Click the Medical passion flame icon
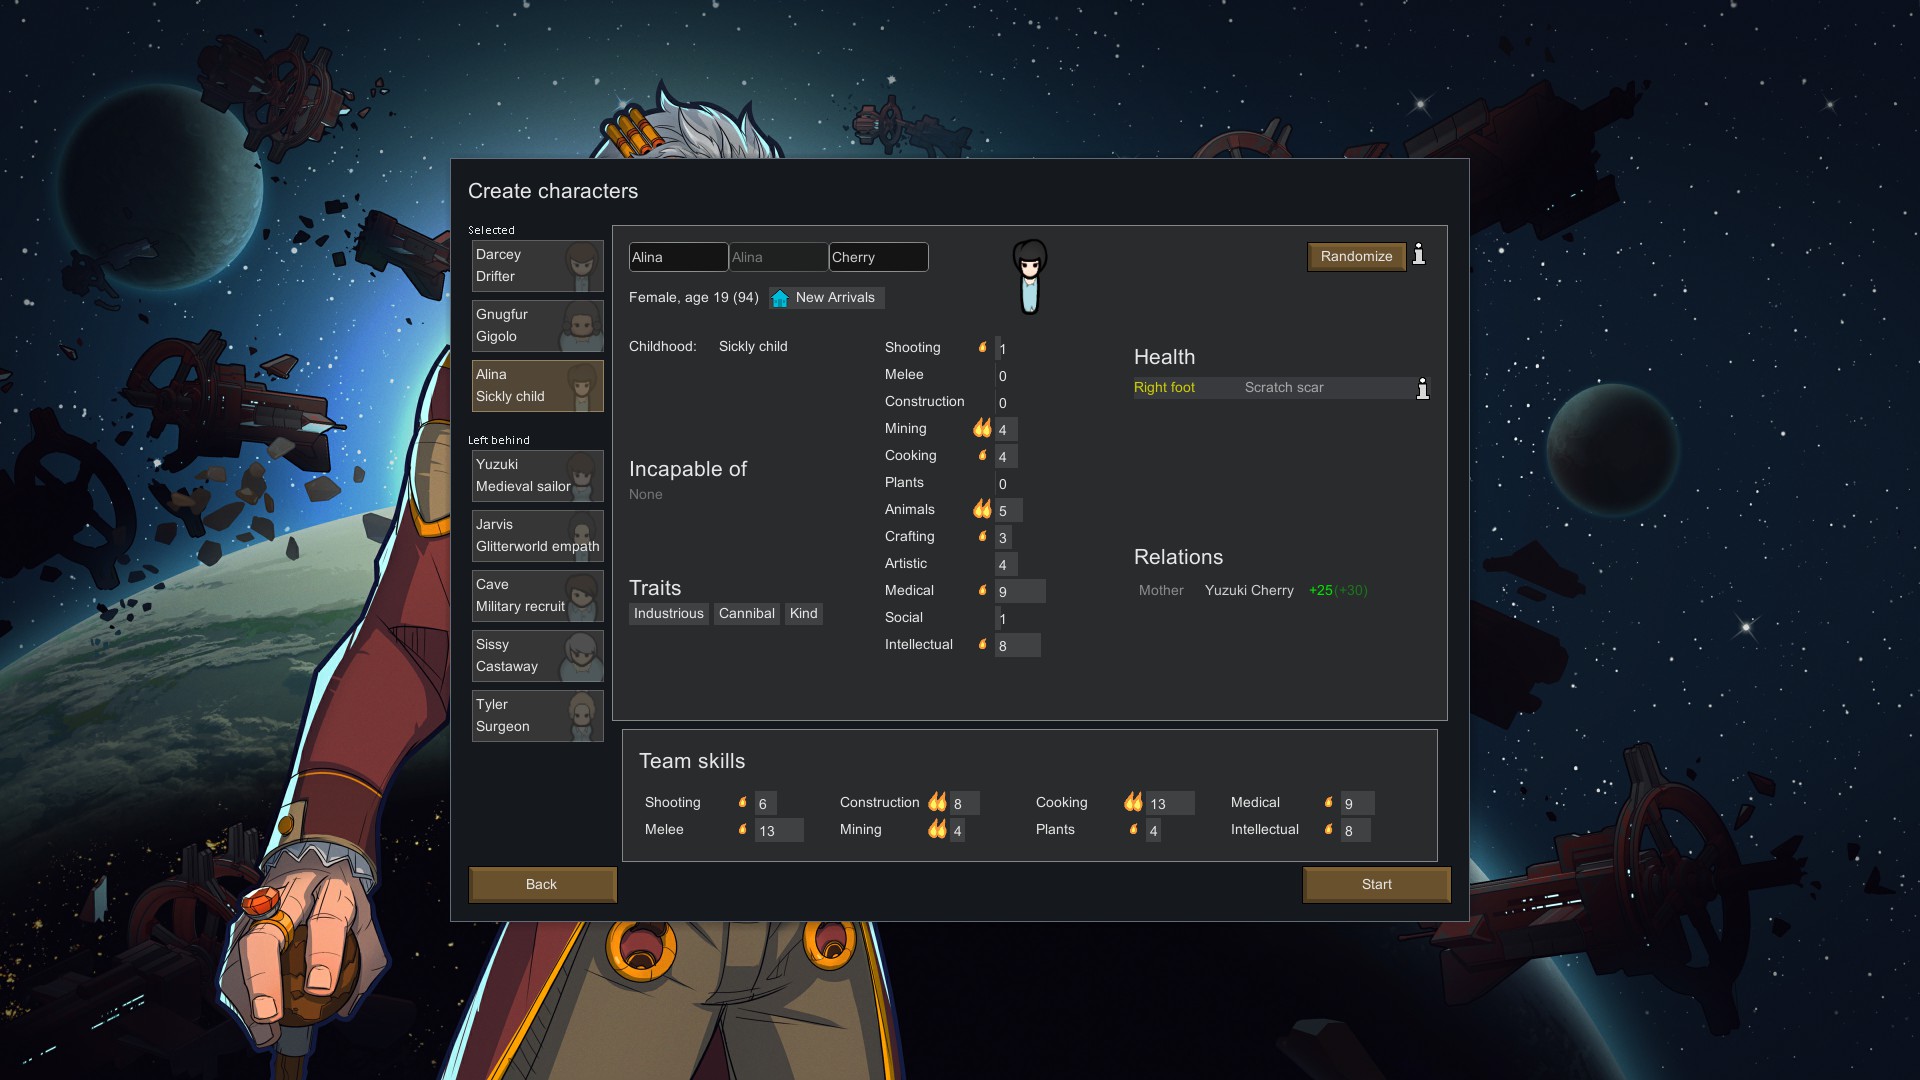Screen dimensions: 1920x1080 tap(982, 591)
